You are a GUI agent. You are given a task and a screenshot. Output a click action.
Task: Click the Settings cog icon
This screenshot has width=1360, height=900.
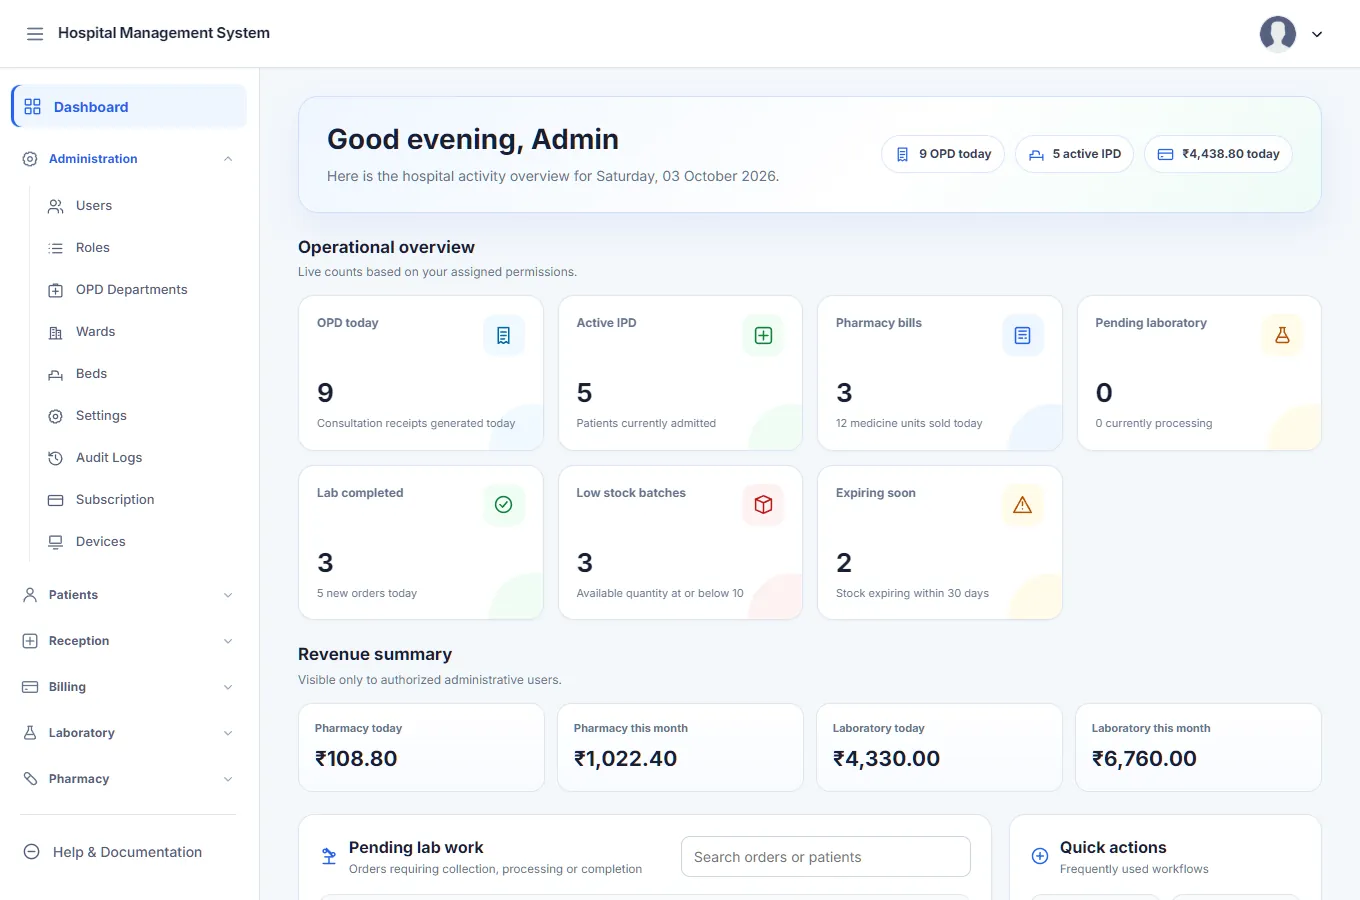(56, 416)
